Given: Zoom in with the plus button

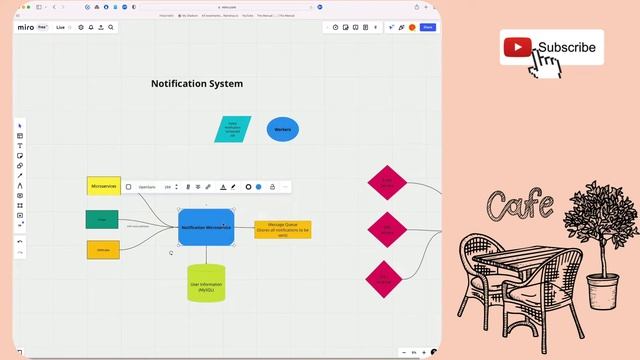Looking at the screenshot, I should (x=424, y=352).
